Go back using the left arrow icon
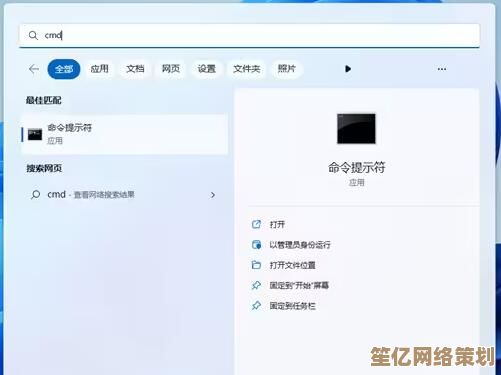The image size is (501, 375). (x=34, y=69)
